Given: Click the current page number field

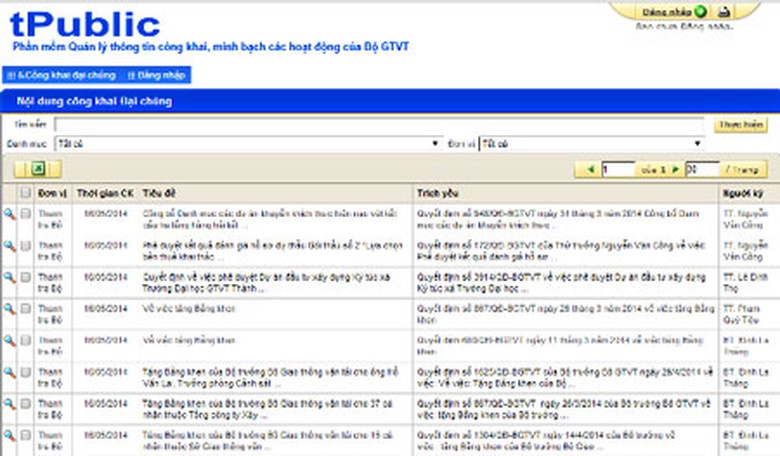Looking at the screenshot, I should tap(617, 170).
